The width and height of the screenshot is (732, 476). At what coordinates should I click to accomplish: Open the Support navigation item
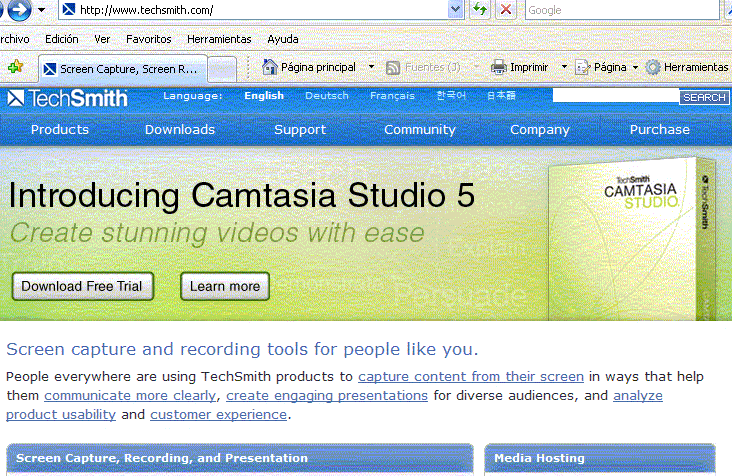click(300, 130)
